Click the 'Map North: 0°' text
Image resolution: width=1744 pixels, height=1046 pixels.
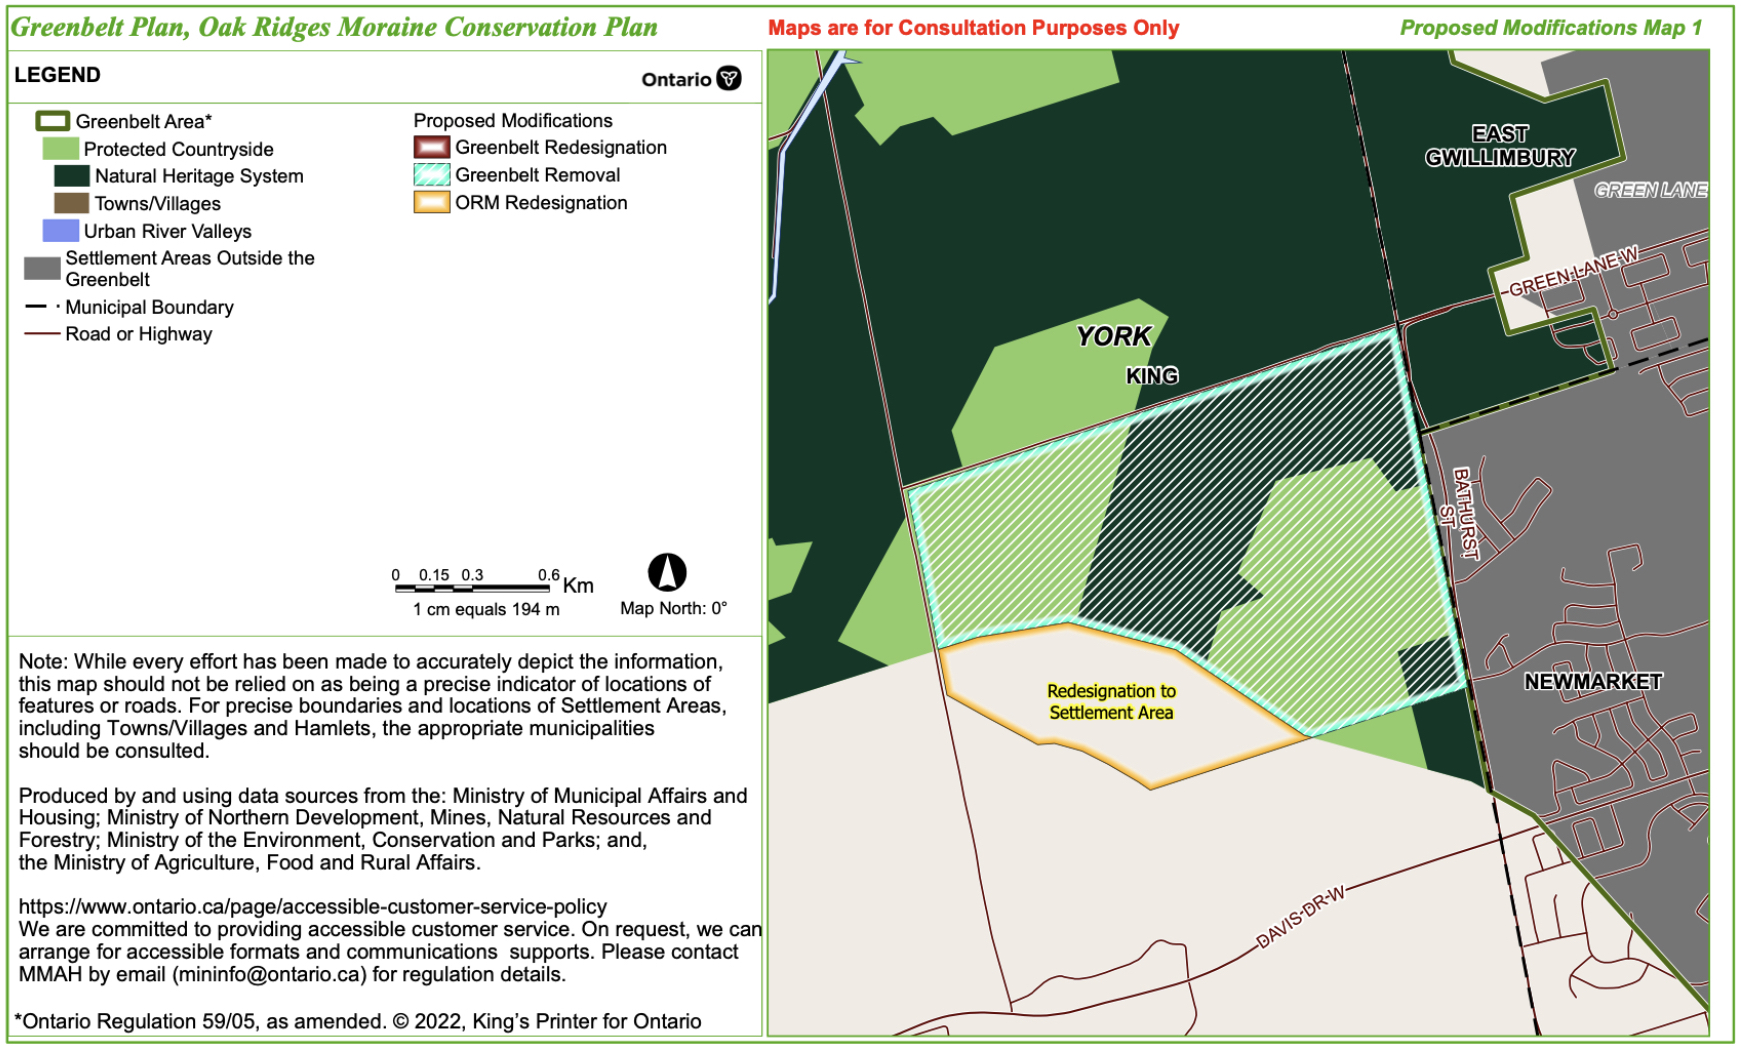point(673,608)
